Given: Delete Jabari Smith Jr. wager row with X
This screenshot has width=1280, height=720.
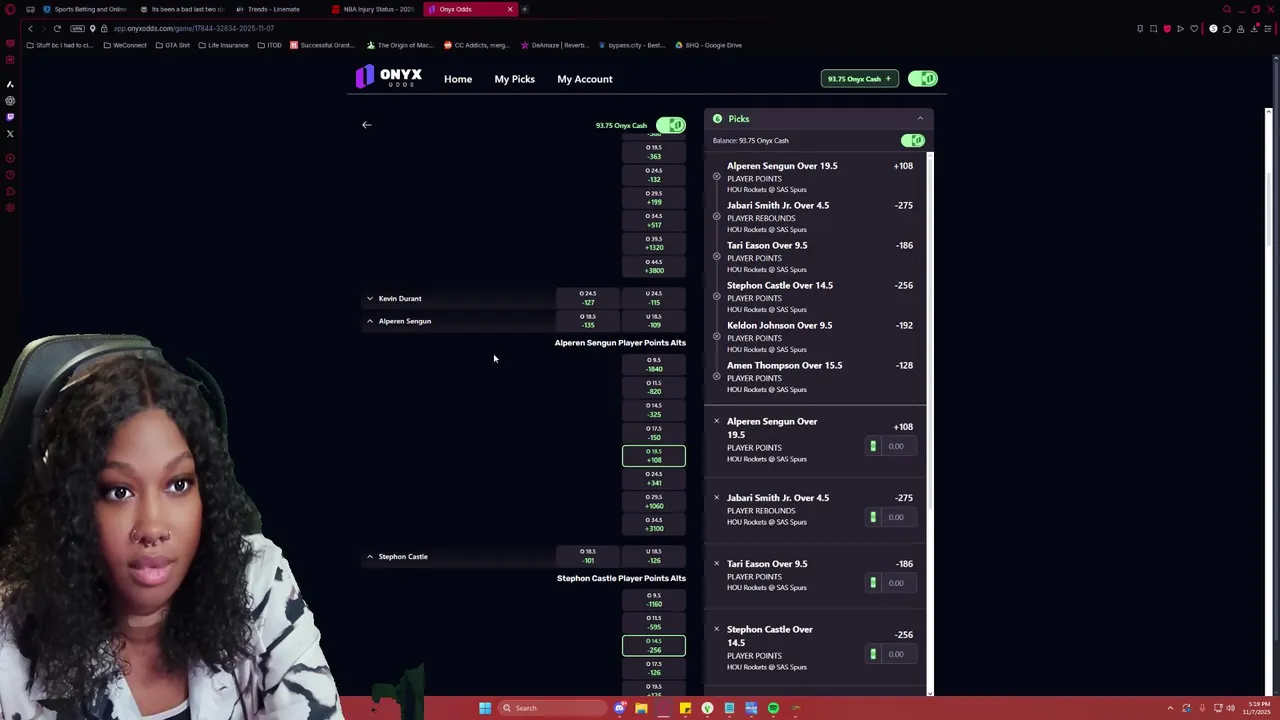Looking at the screenshot, I should pyautogui.click(x=716, y=497).
